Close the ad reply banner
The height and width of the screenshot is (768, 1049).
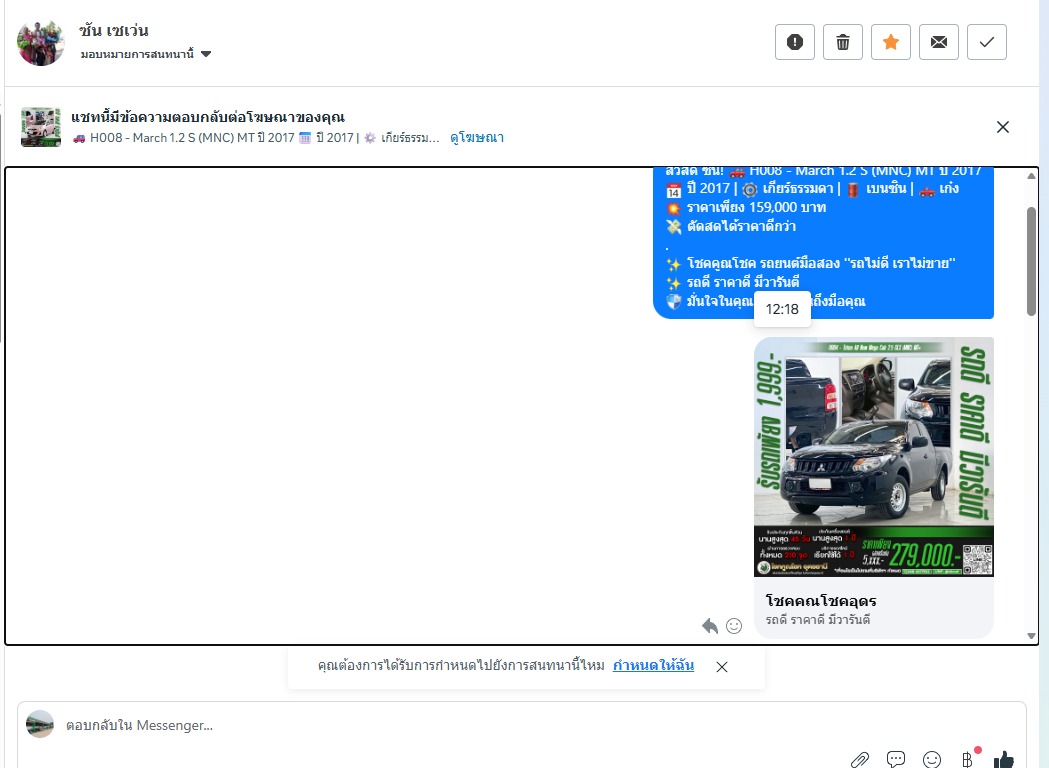click(1002, 127)
